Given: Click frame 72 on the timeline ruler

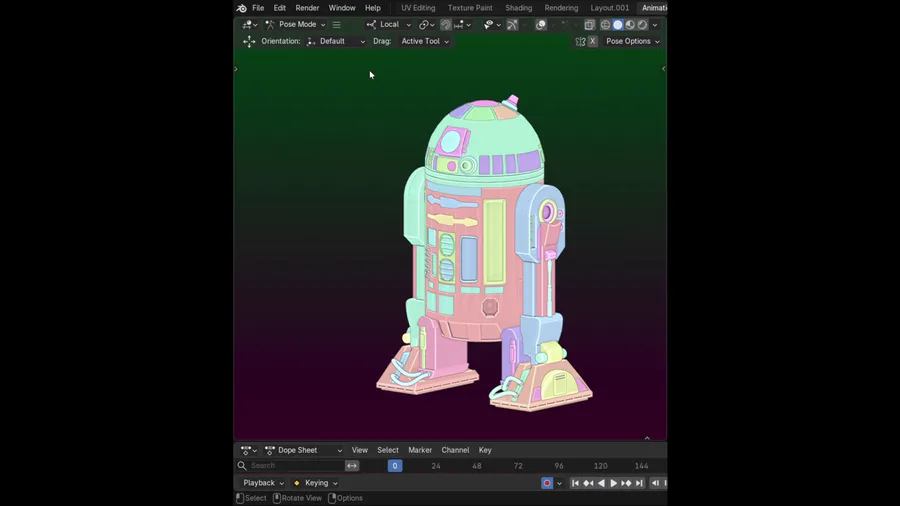Looking at the screenshot, I should 518,466.
